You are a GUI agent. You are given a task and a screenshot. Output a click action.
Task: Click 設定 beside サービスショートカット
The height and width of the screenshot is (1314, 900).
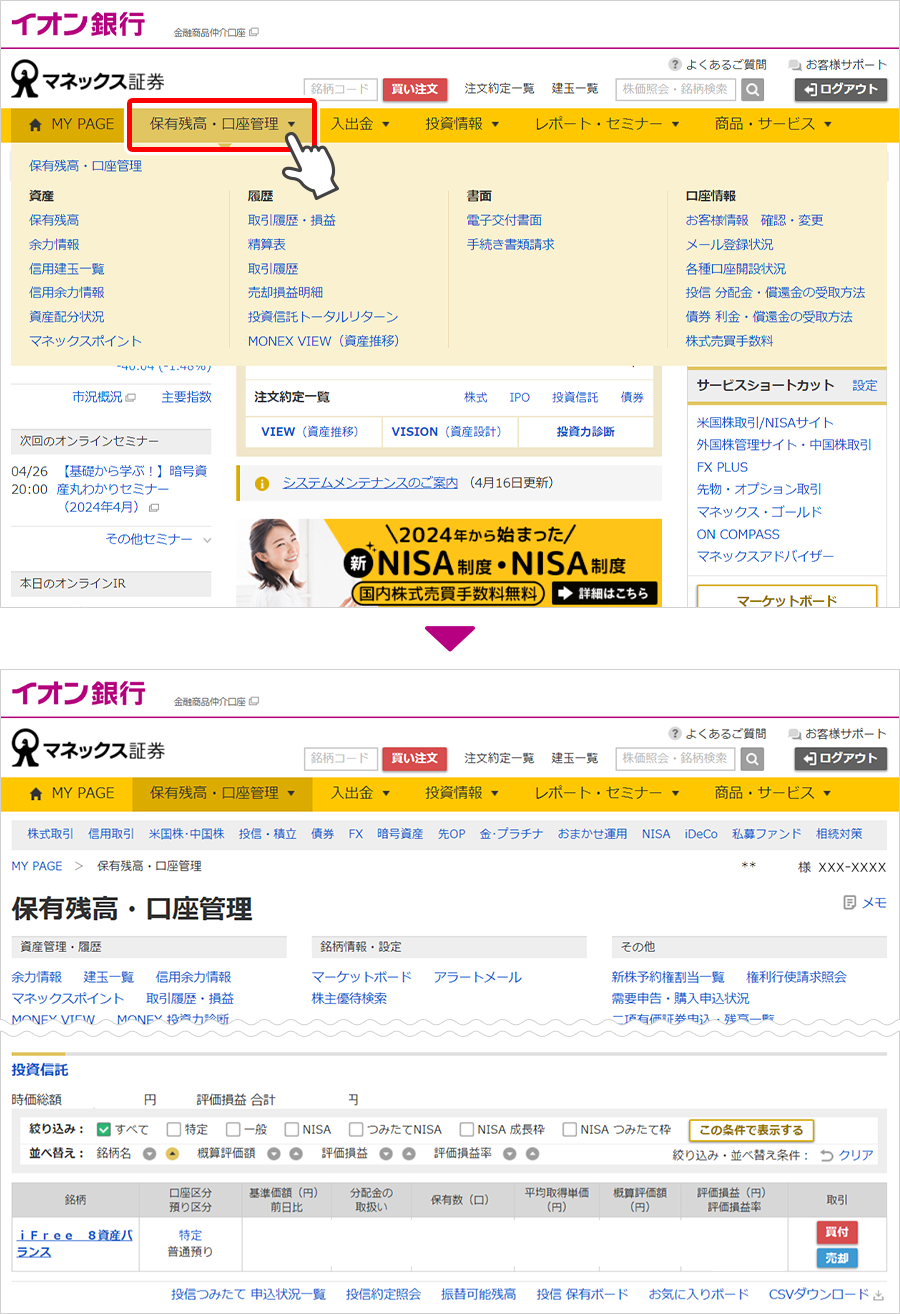click(864, 385)
